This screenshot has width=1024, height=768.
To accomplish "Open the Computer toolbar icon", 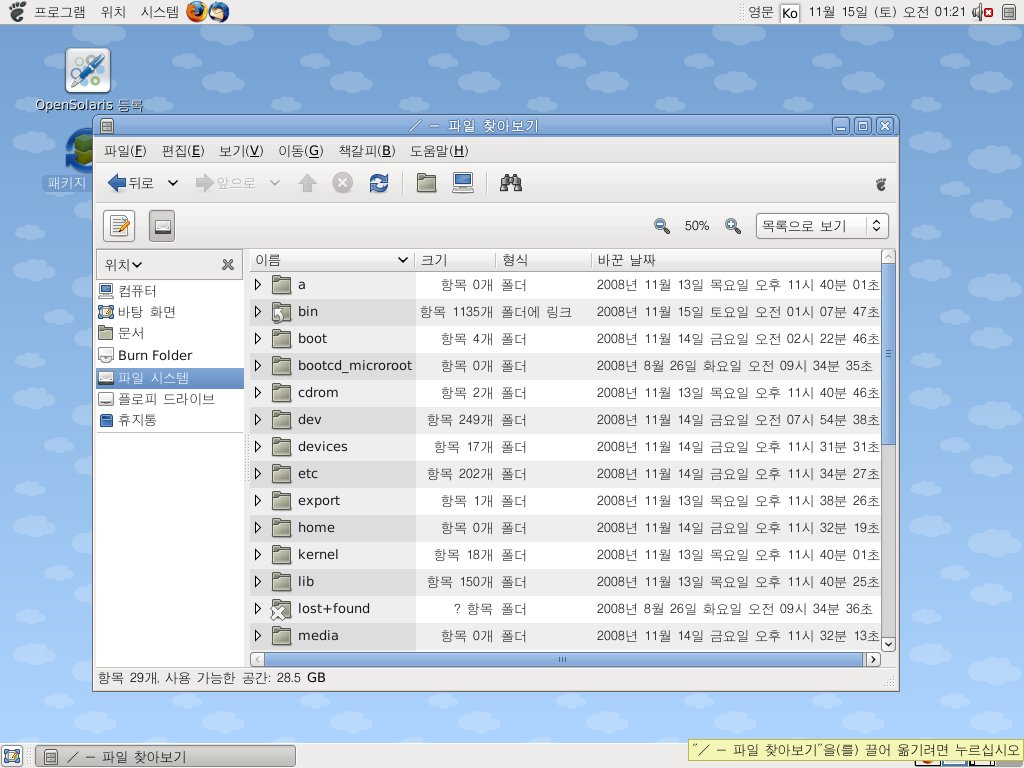I will click(x=463, y=183).
